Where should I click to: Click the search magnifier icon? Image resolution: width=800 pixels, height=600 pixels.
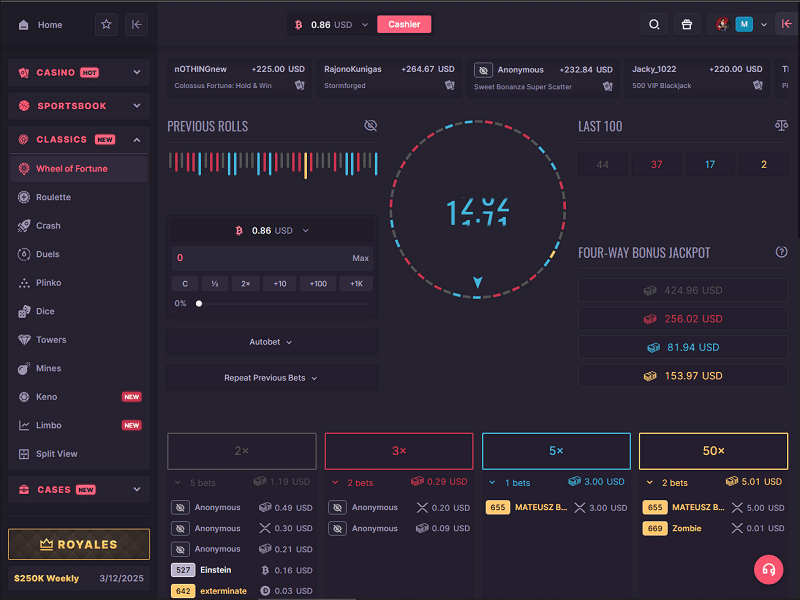(654, 25)
